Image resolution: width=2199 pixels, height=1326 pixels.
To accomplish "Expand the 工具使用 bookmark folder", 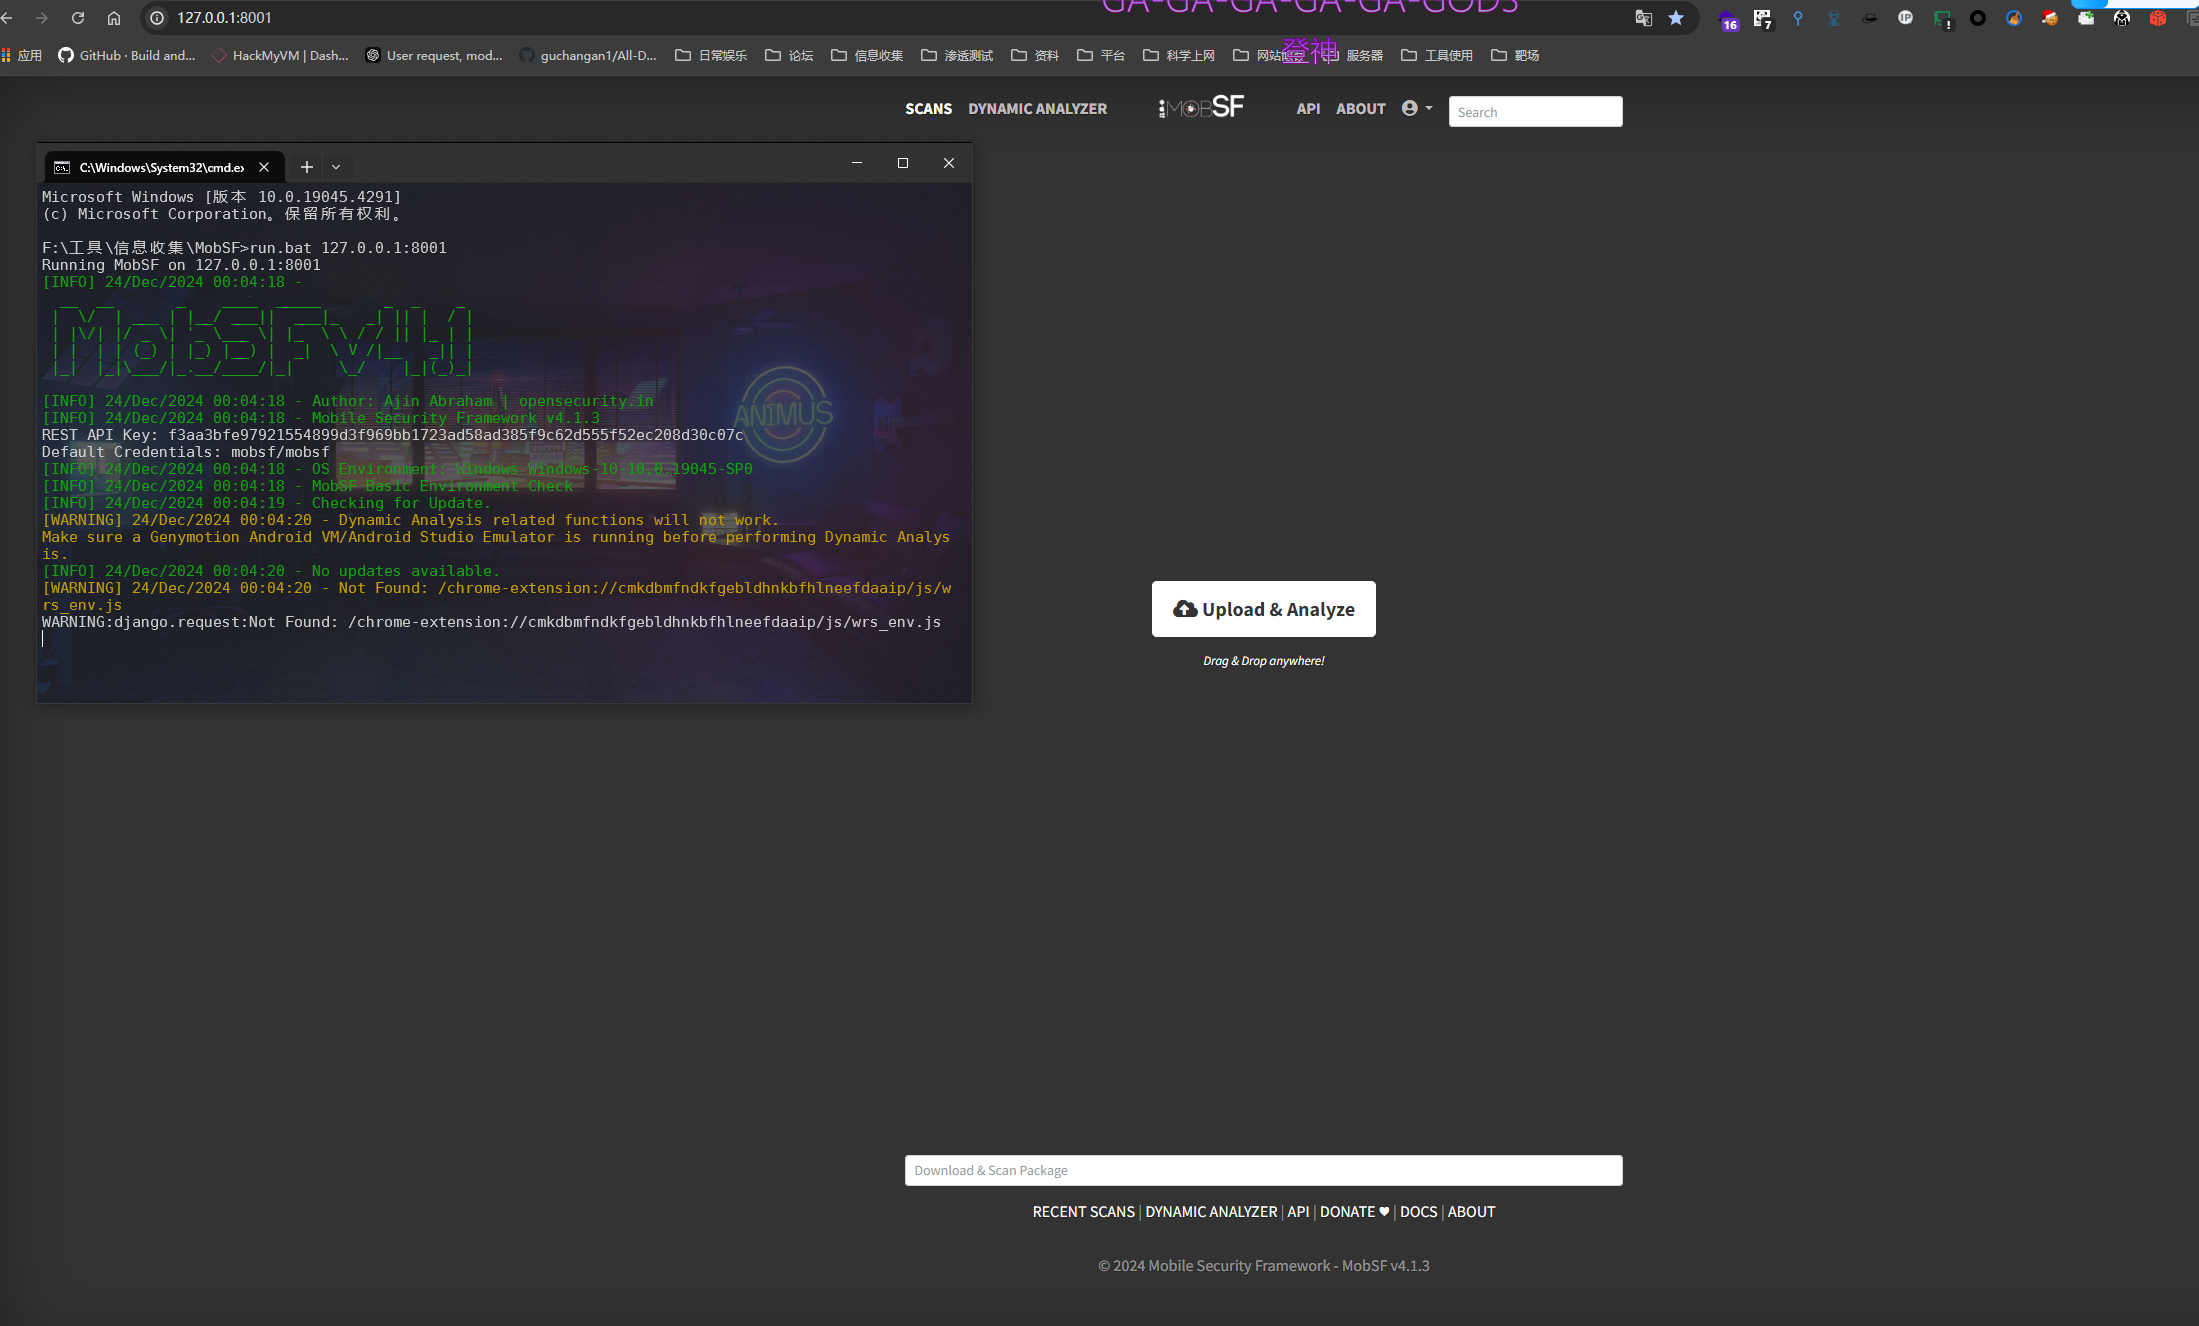I will (x=1437, y=56).
